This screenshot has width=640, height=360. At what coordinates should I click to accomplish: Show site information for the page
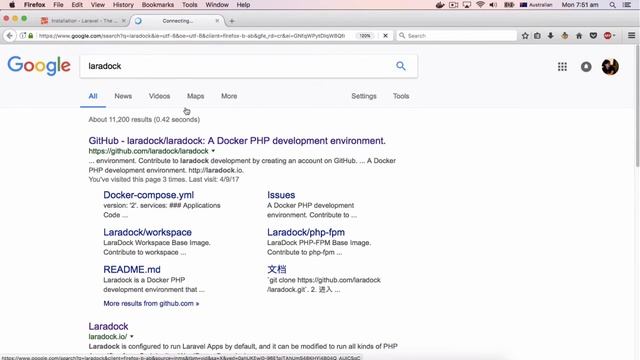click(x=23, y=36)
